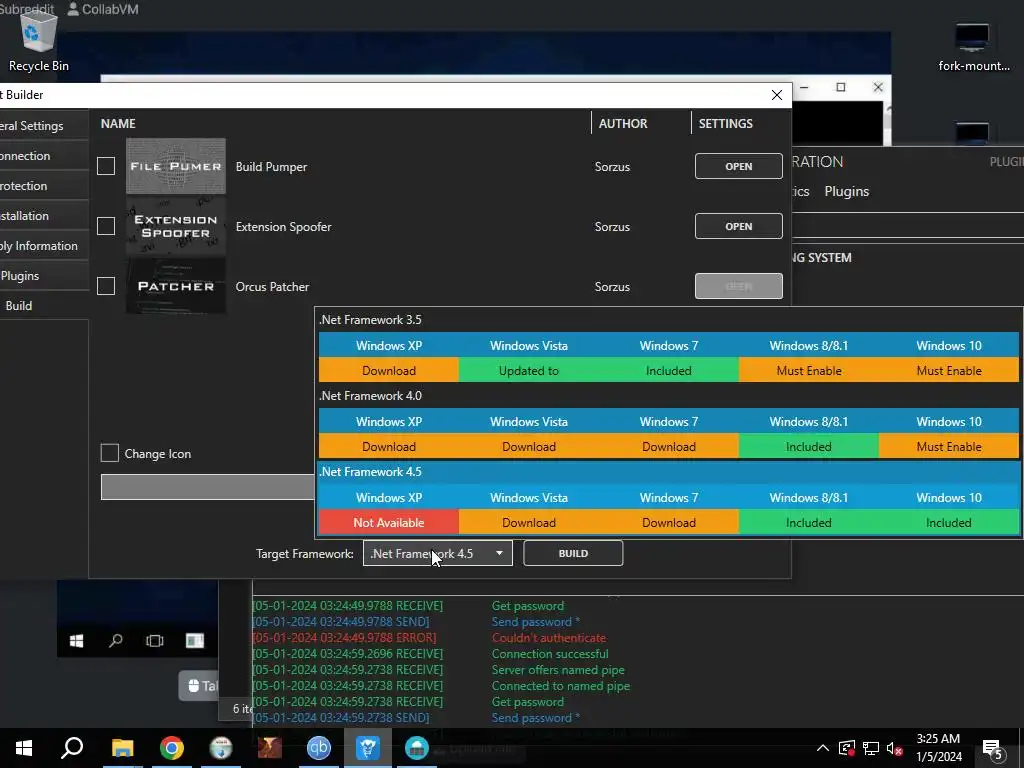Click the nested VM taskbar application icon
The width and height of the screenshot is (1024, 768).
tap(195, 641)
